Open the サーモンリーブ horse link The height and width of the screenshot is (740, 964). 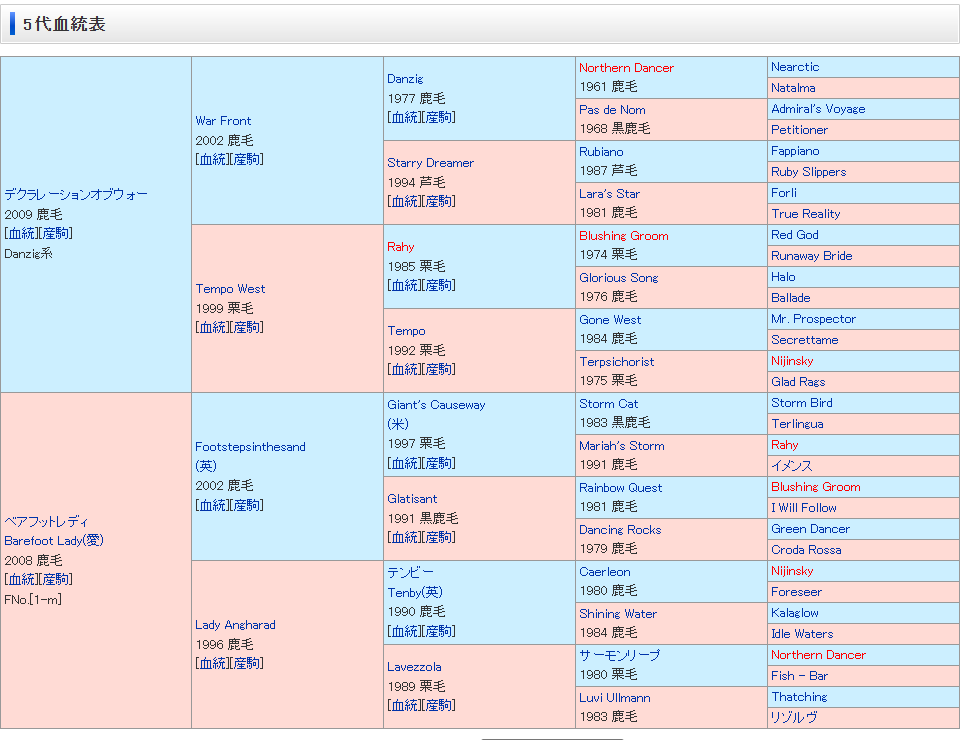click(x=619, y=656)
